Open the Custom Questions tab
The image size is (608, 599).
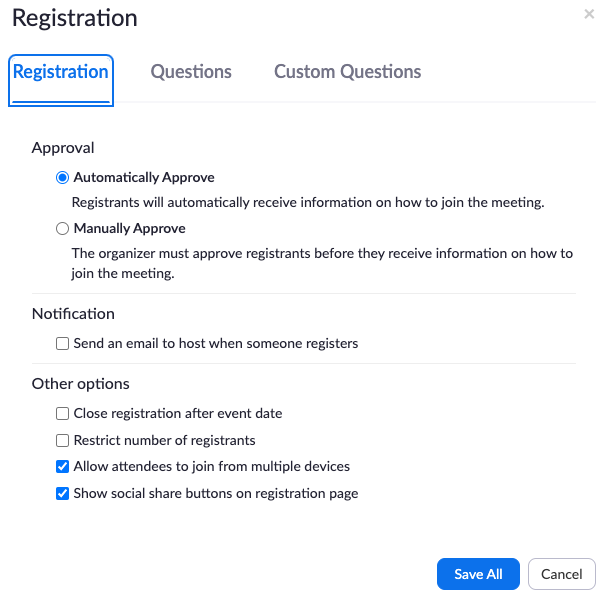click(x=347, y=72)
